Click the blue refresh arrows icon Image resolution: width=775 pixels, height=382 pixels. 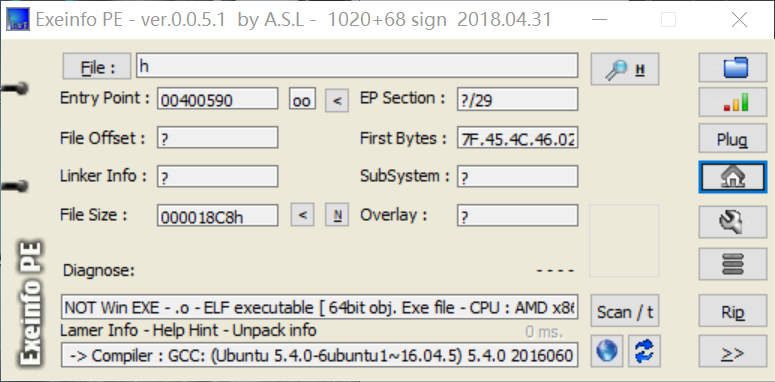click(644, 351)
